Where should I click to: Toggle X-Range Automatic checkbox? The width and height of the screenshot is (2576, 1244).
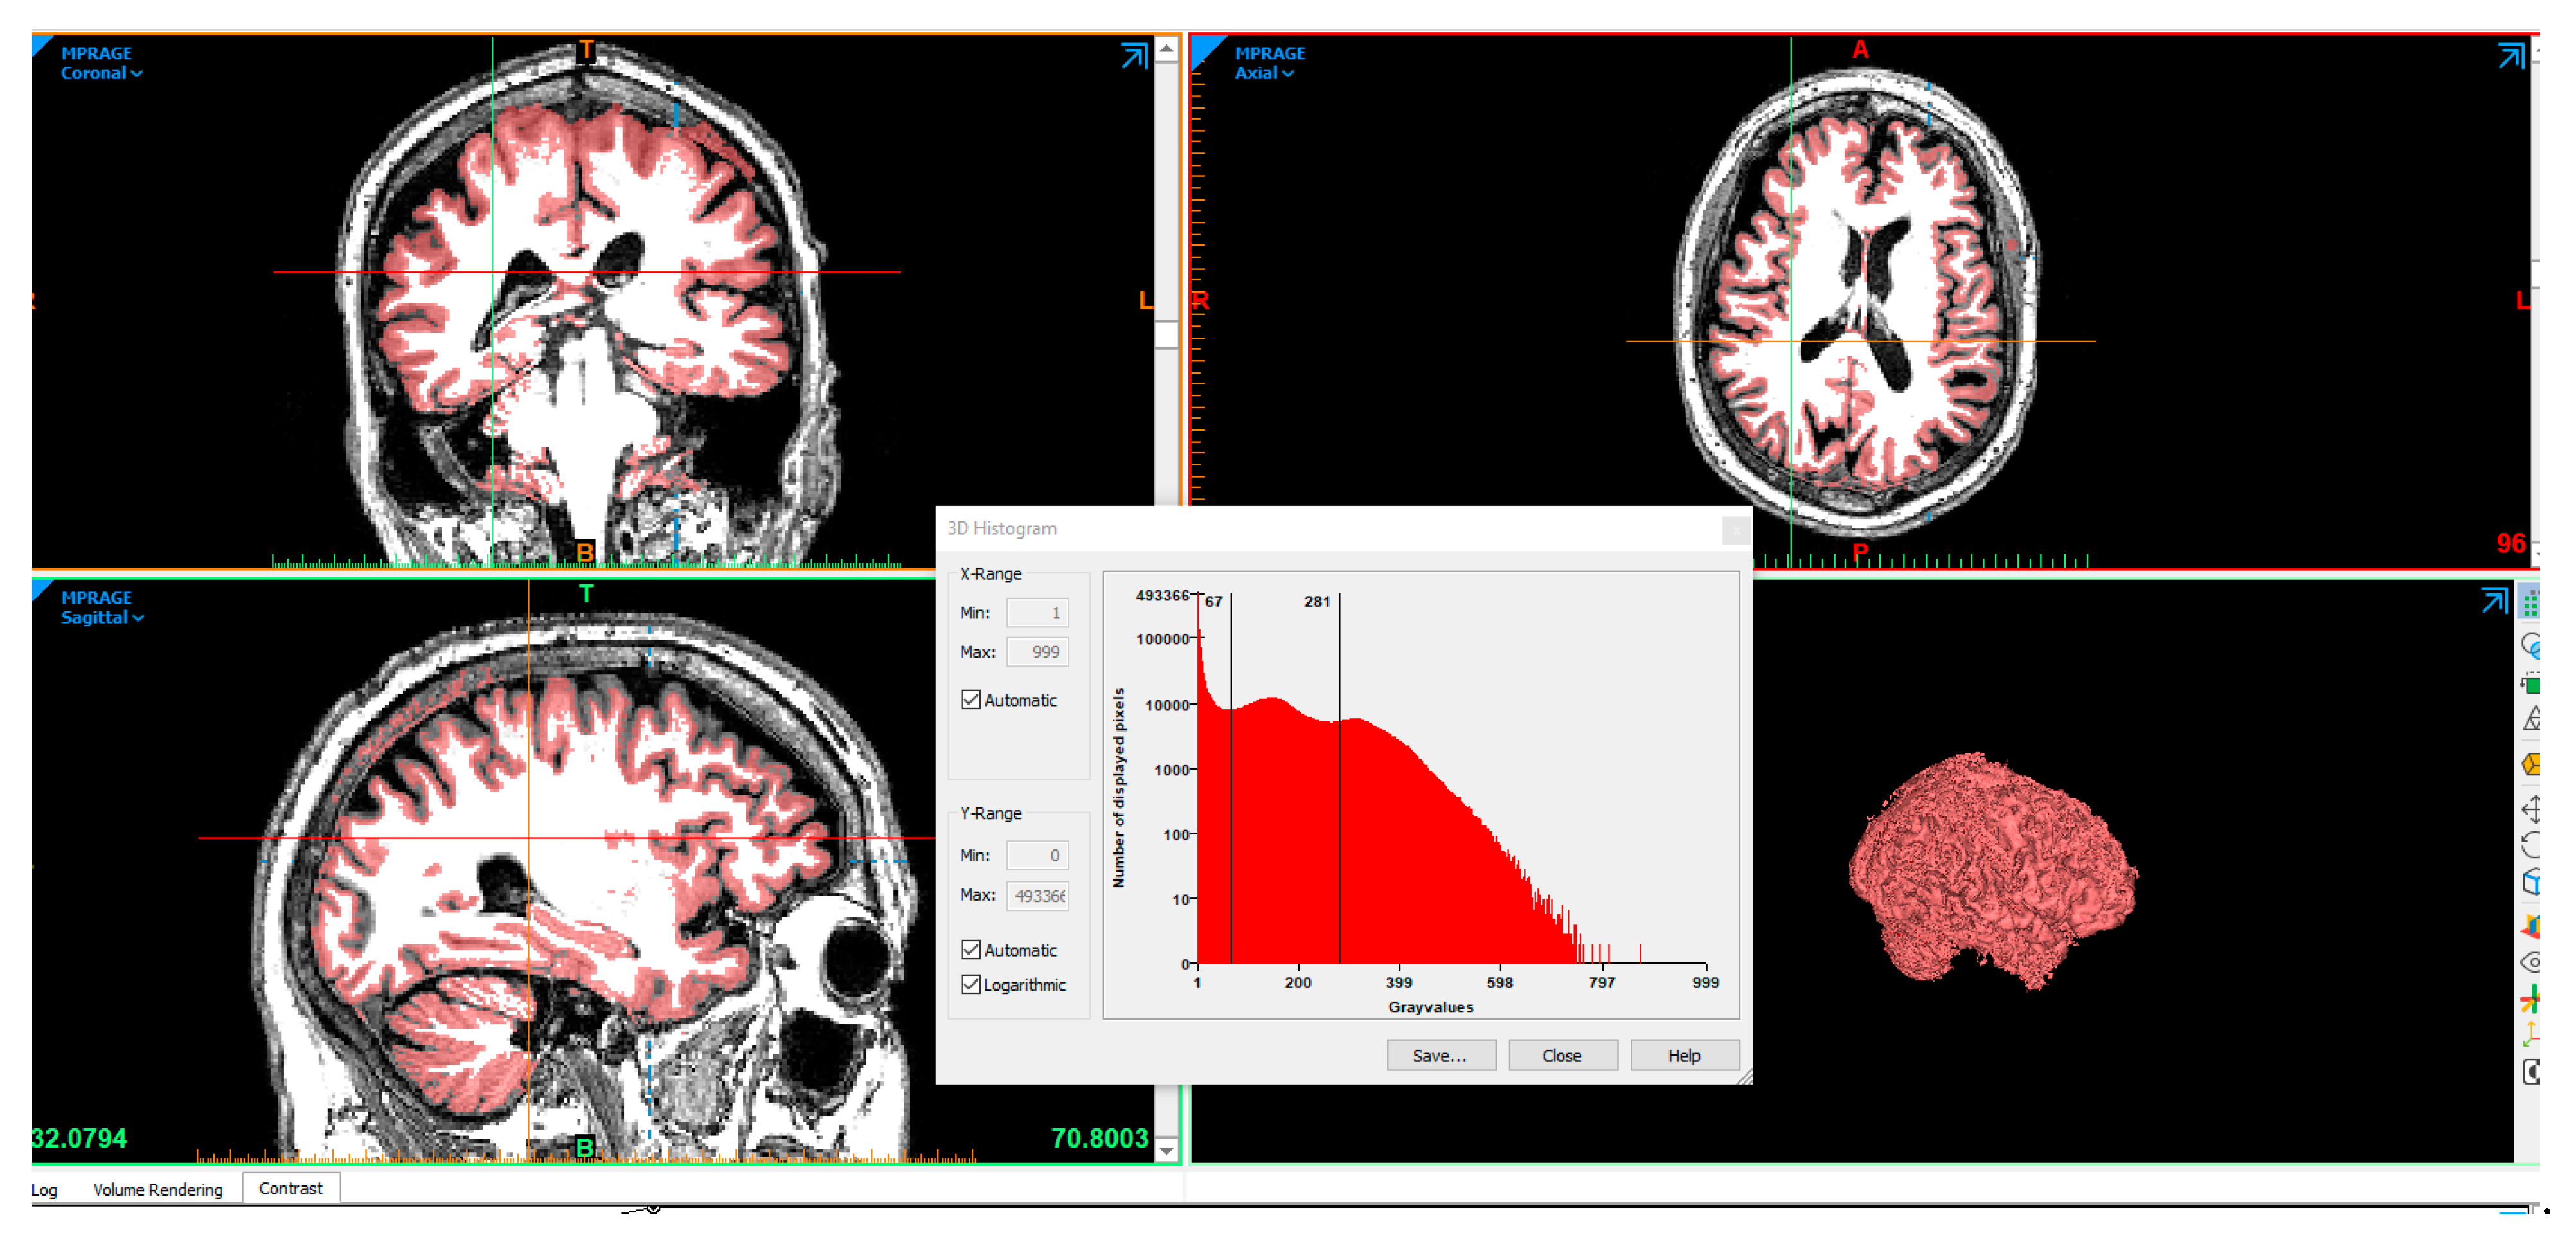970,700
